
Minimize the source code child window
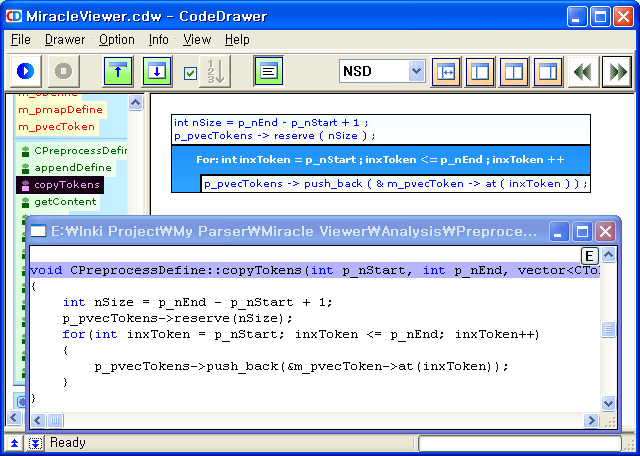point(559,232)
